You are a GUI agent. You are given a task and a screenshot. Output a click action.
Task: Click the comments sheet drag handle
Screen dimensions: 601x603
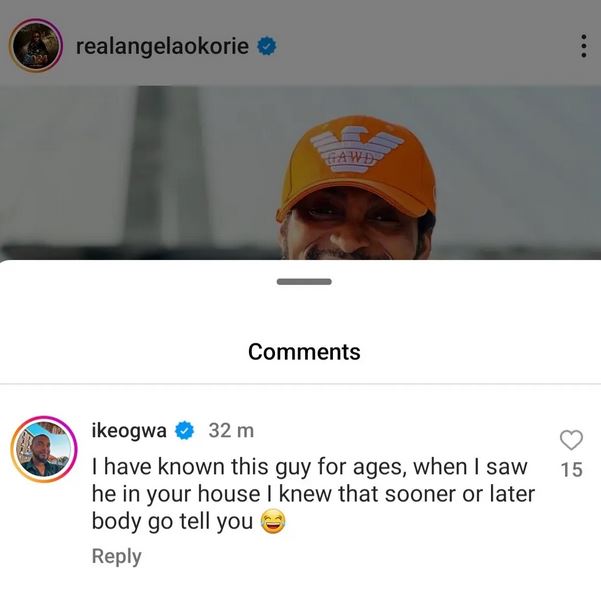point(303,282)
